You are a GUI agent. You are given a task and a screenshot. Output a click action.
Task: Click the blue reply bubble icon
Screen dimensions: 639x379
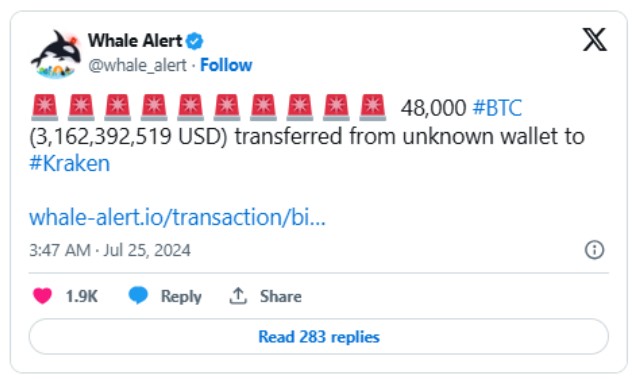click(138, 295)
